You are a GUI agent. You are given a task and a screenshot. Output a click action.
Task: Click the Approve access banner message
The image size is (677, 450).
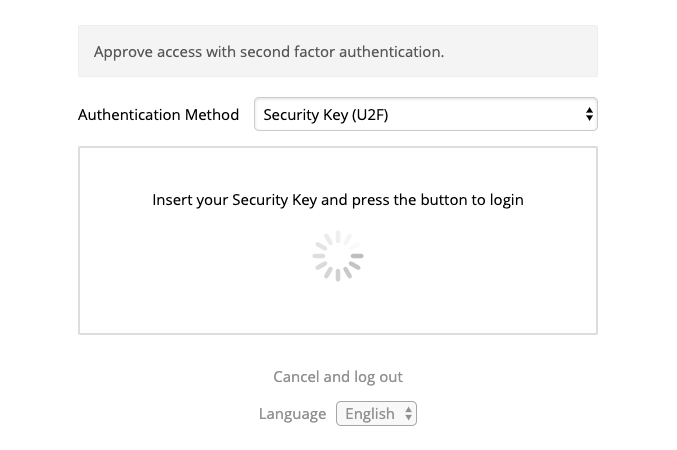click(x=269, y=52)
